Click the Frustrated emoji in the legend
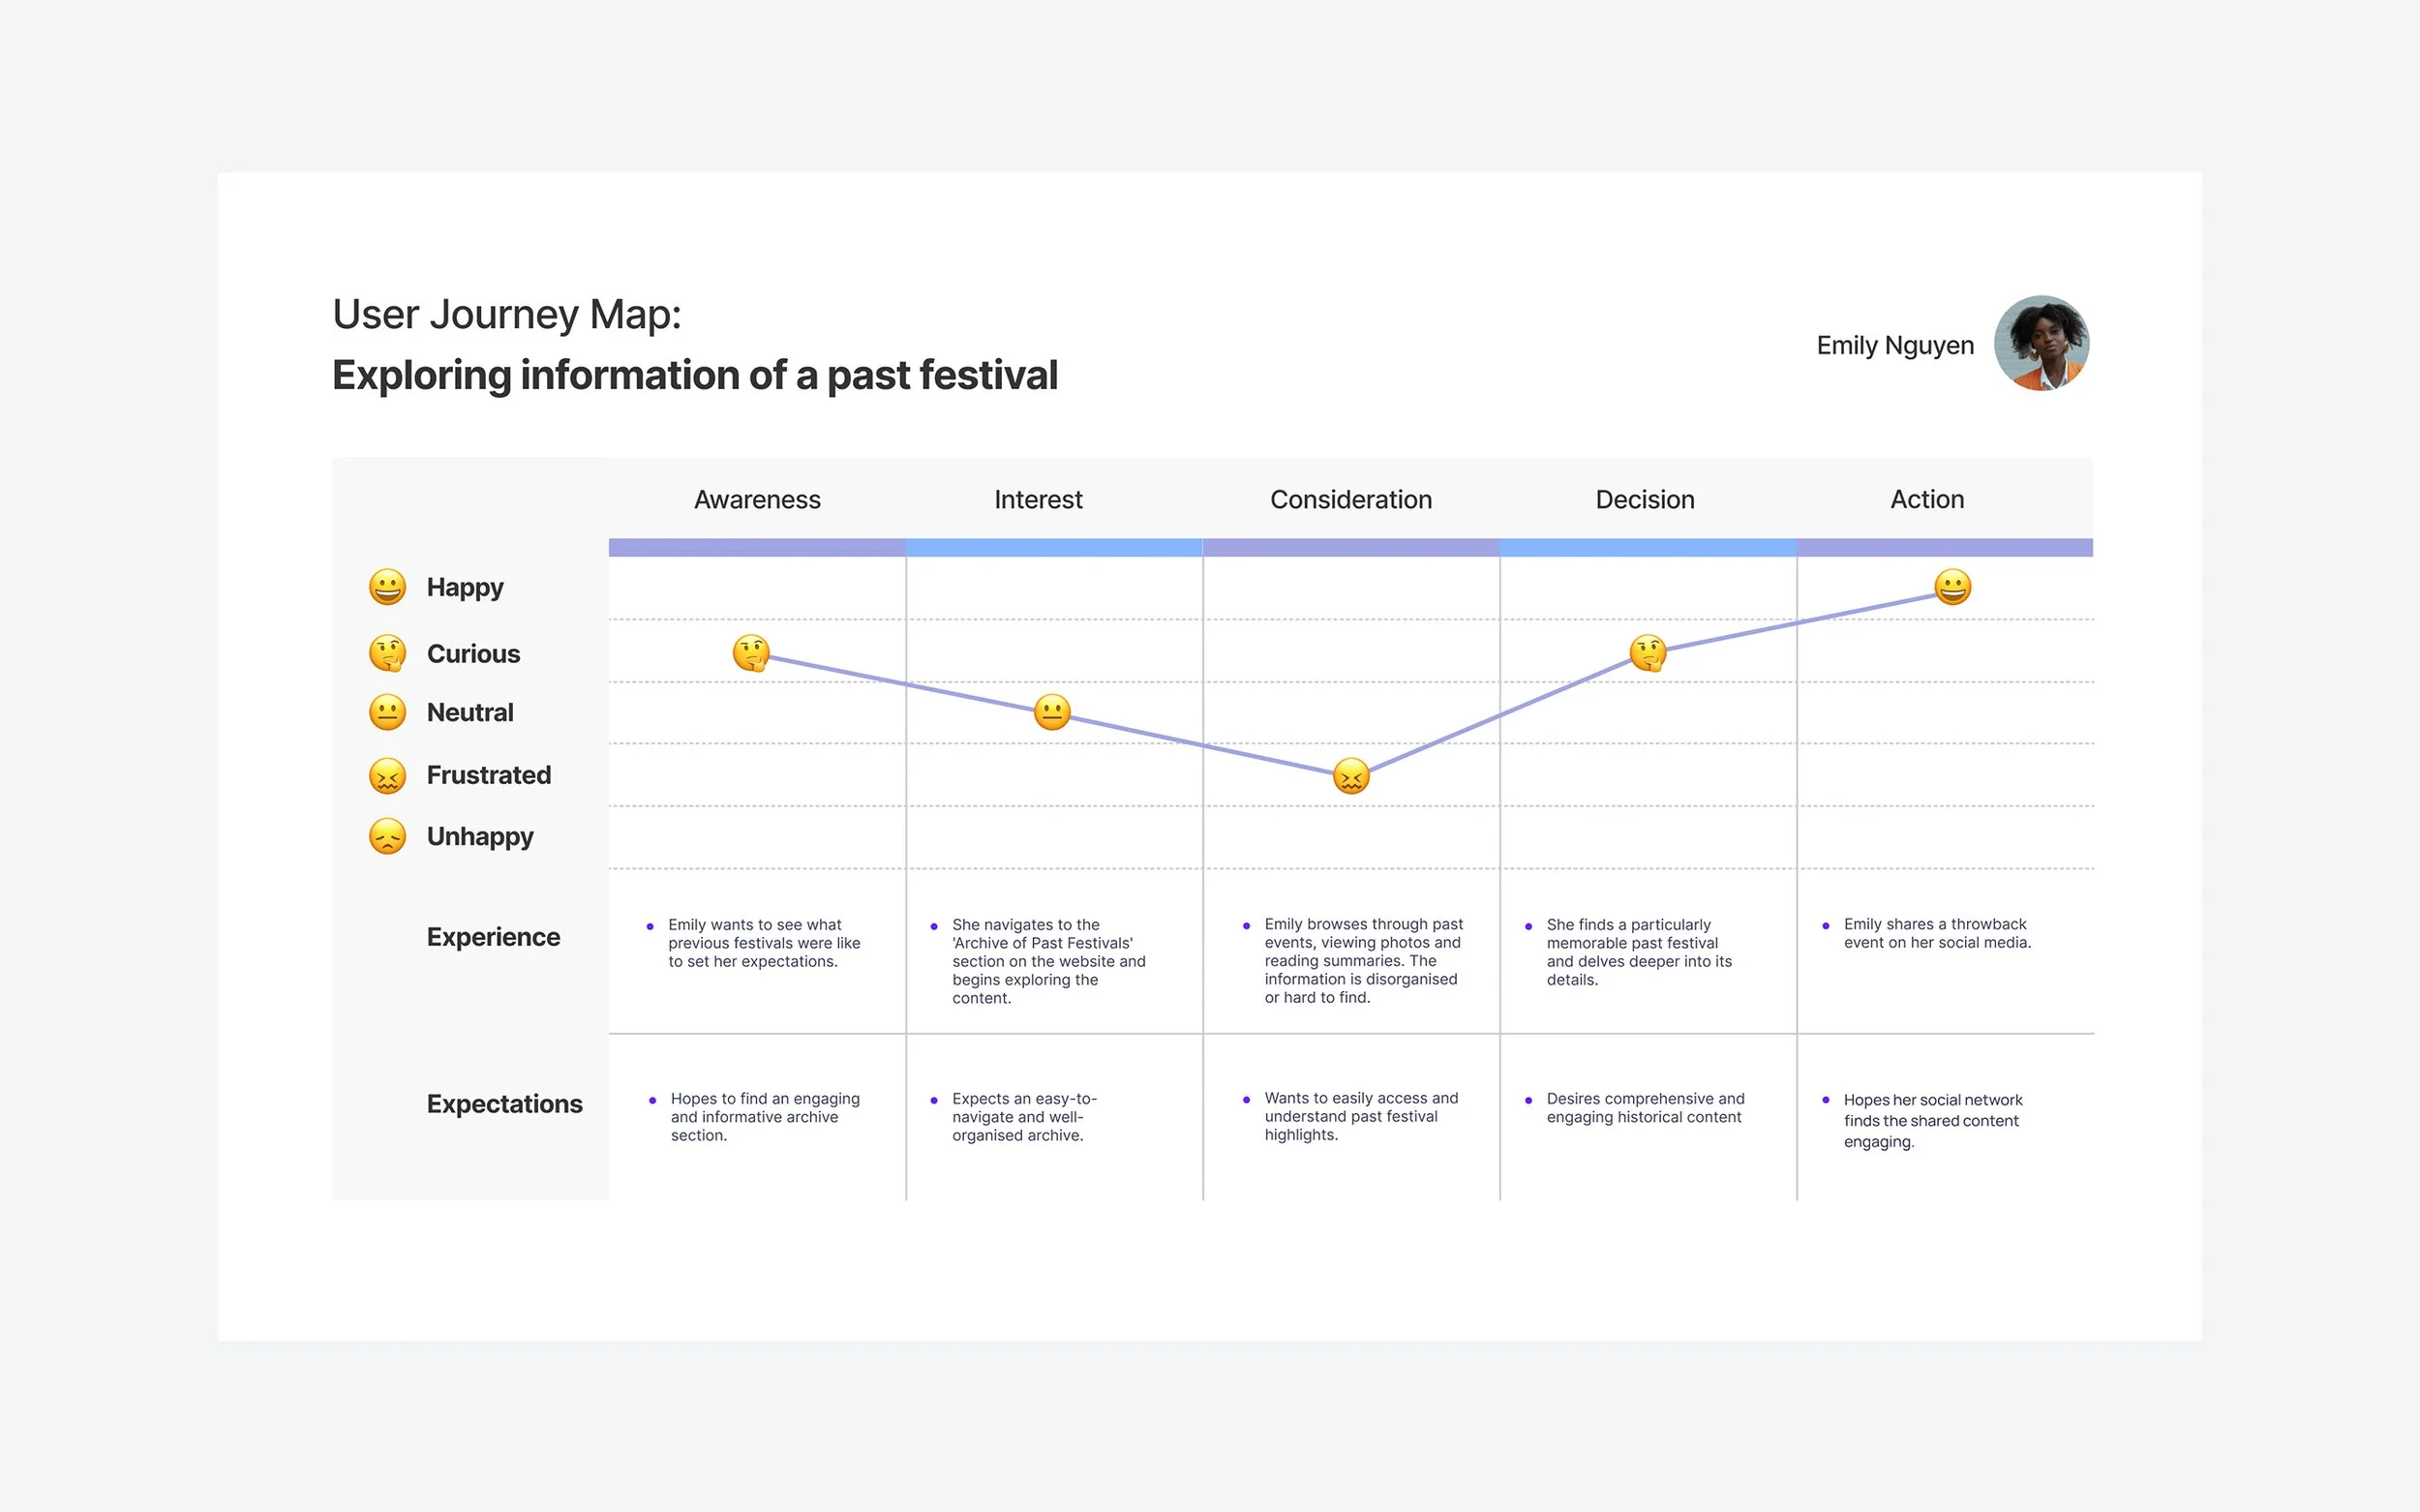This screenshot has height=1512, width=2420. (x=387, y=775)
